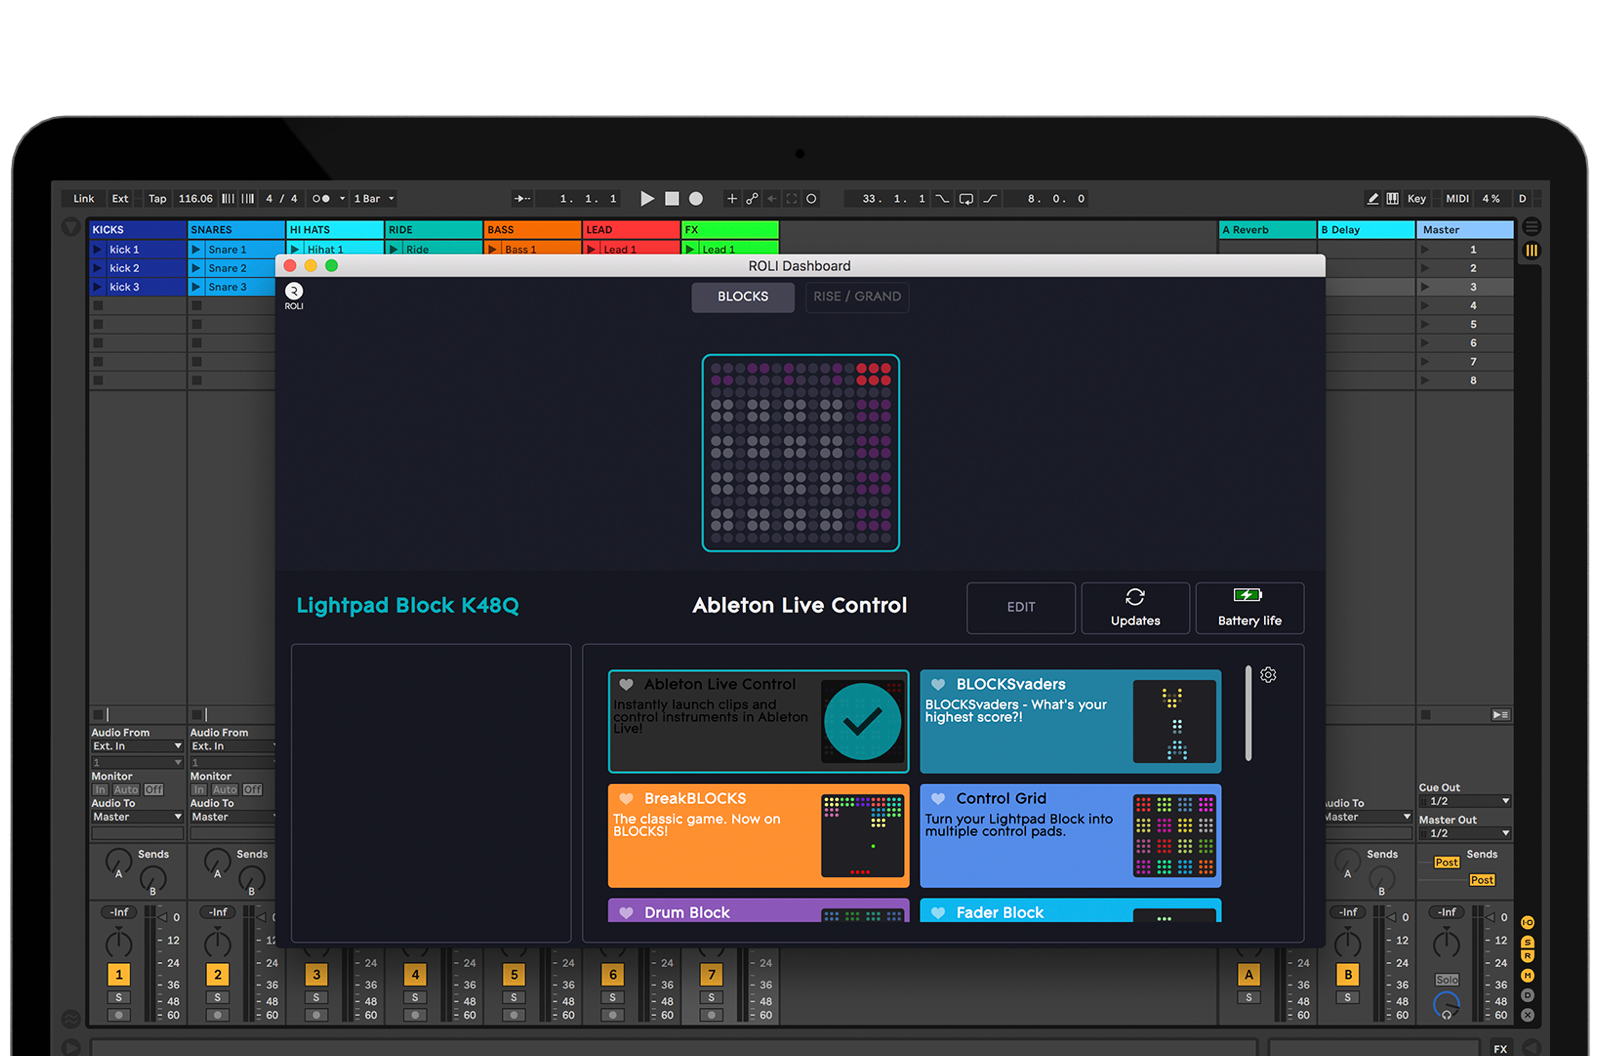Launch the kick 1 clip
Screen dimensions: 1600x1056
click(98, 250)
